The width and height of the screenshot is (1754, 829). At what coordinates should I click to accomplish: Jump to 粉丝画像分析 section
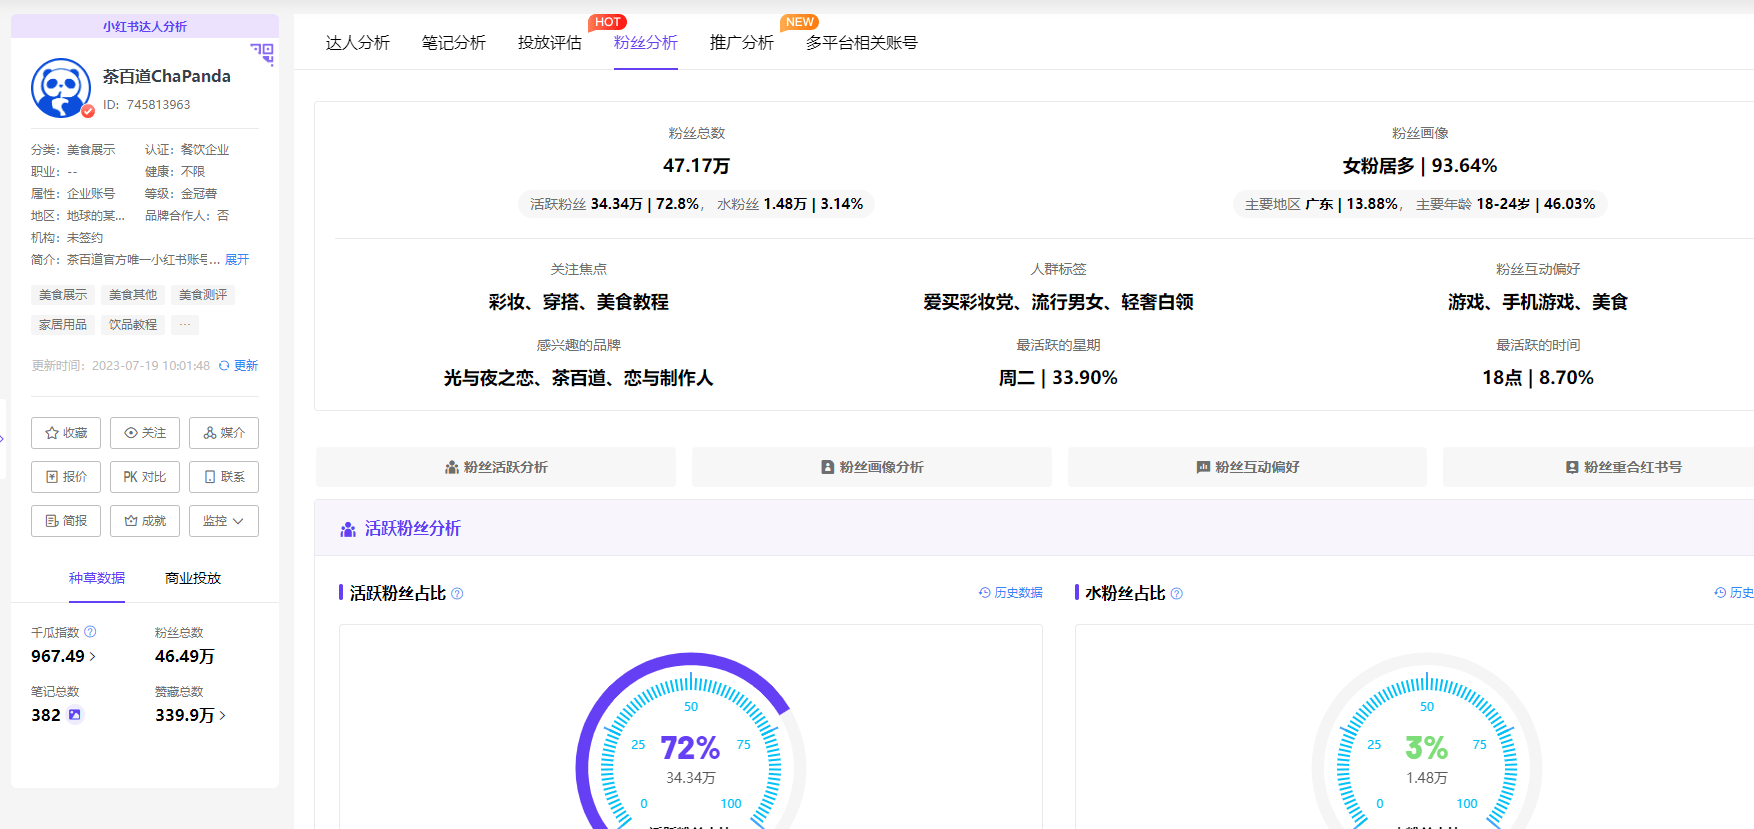[x=872, y=467]
